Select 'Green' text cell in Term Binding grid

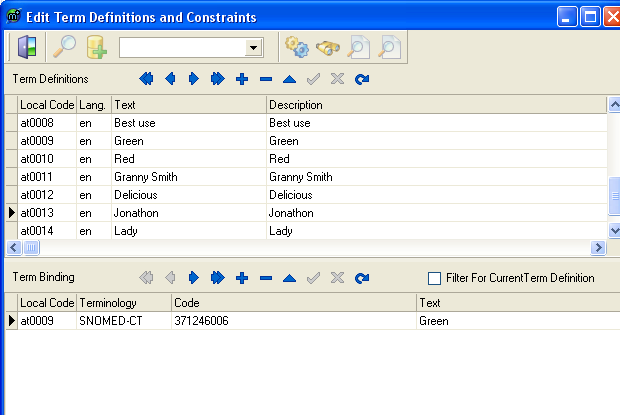click(x=518, y=321)
